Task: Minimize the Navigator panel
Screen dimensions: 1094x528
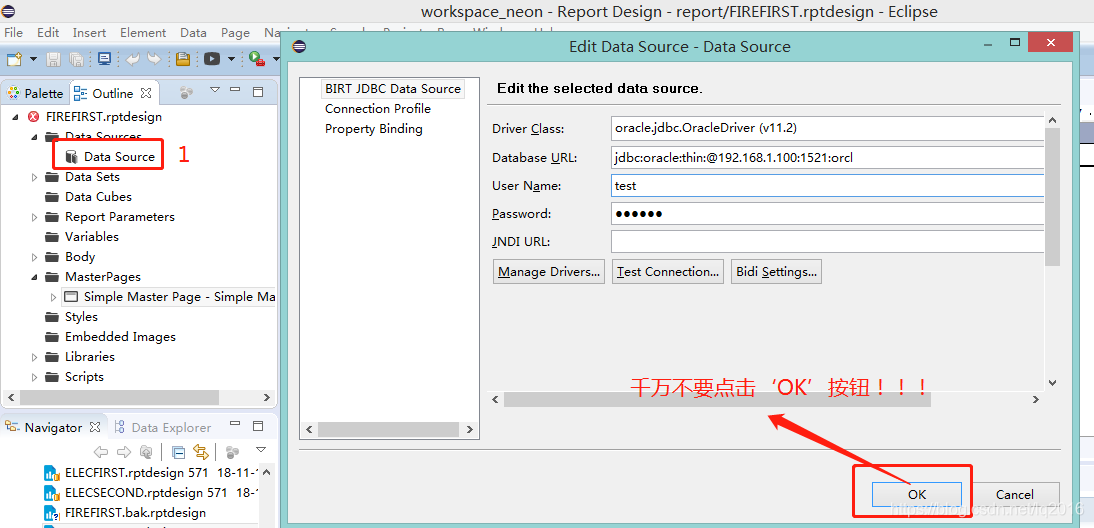Action: coord(235,425)
